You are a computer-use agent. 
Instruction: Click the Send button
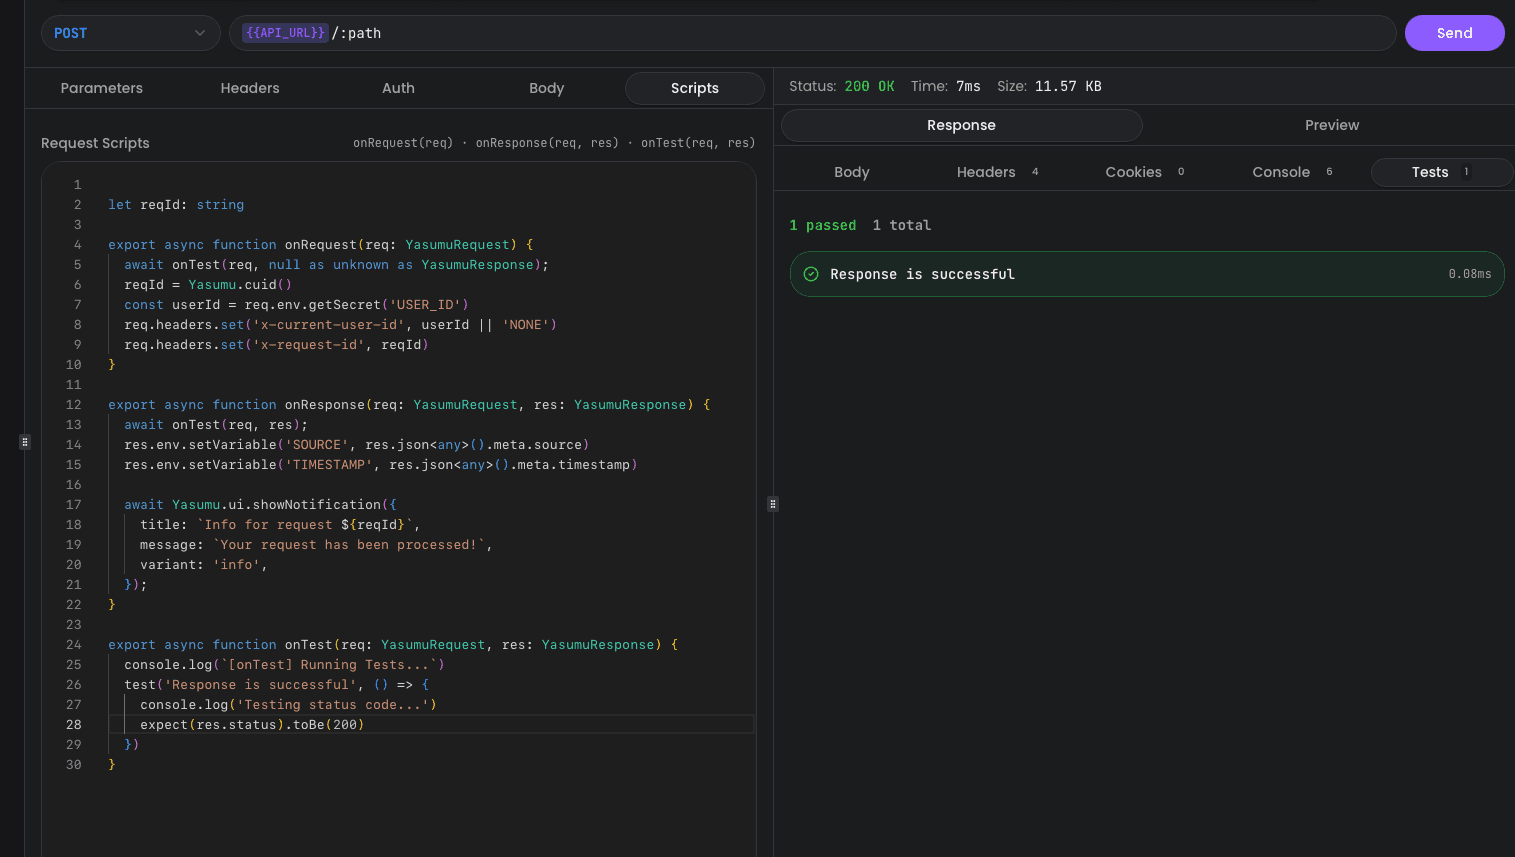point(1454,33)
